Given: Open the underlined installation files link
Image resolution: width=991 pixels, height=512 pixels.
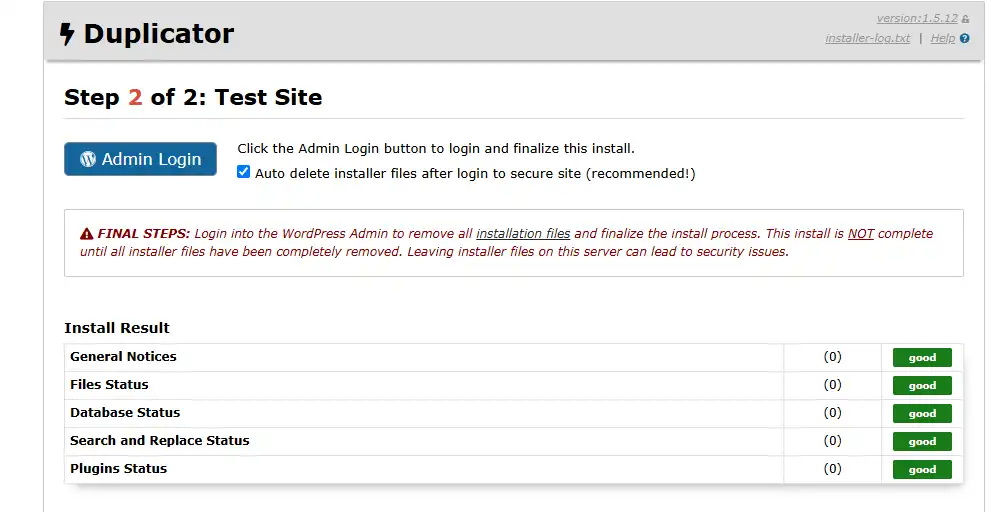Looking at the screenshot, I should pyautogui.click(x=523, y=233).
